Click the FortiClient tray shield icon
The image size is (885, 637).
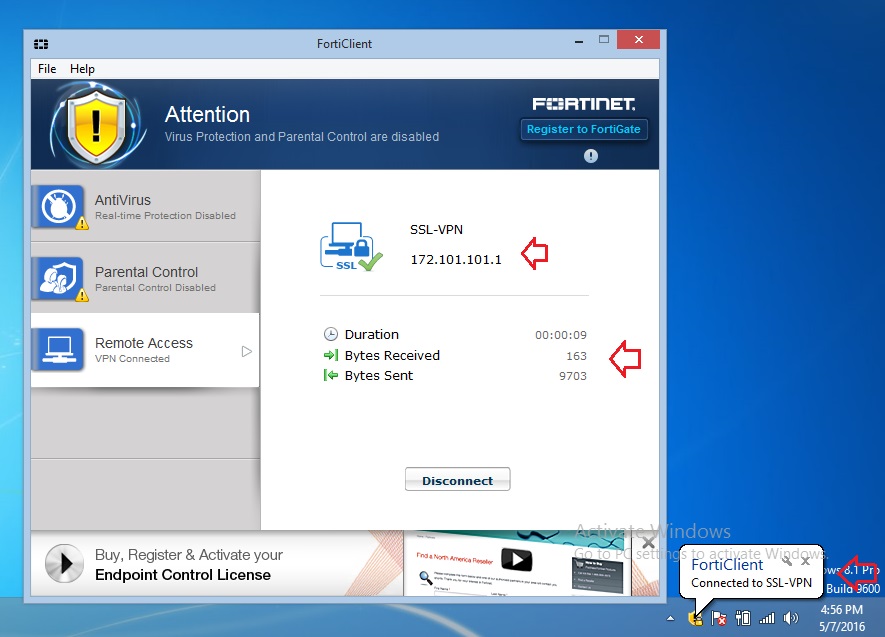[696, 619]
